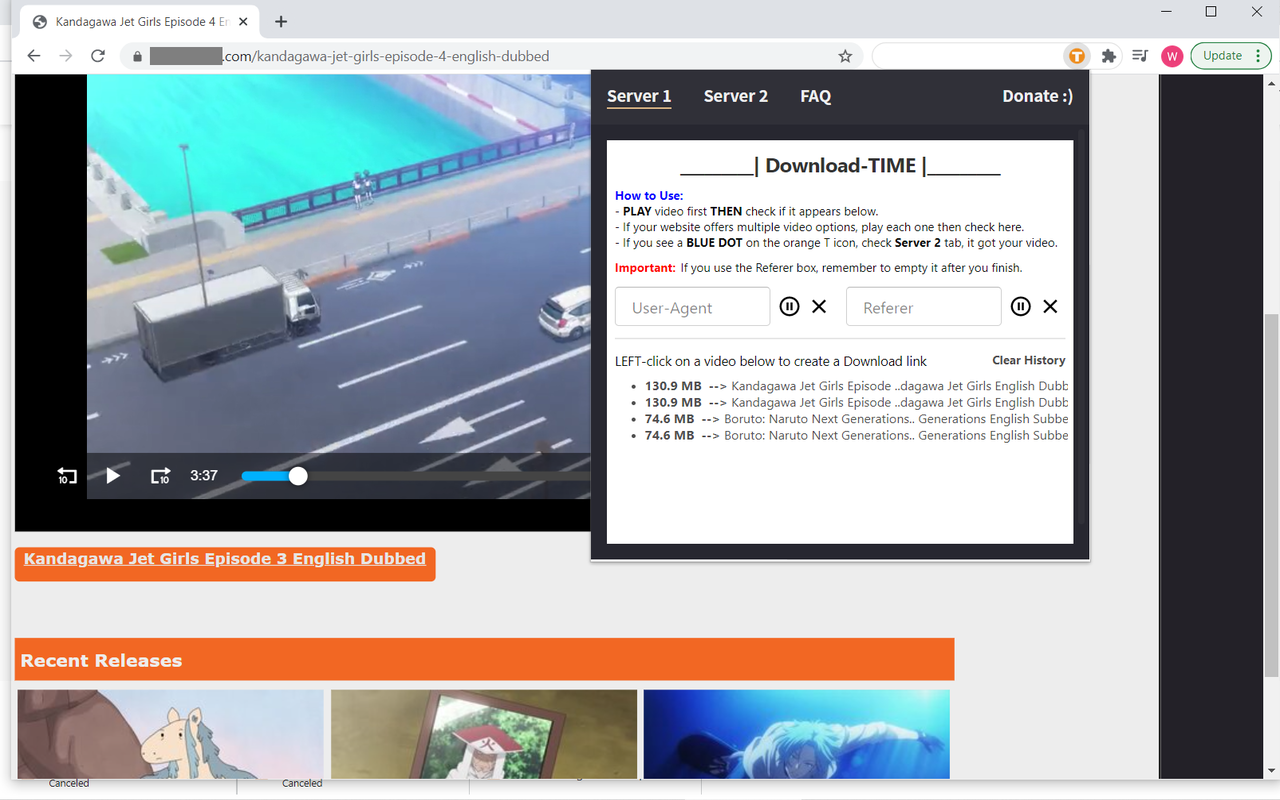Open the three-dot menu on the Update button
Viewport: 1280px width, 800px height.
tap(1257, 55)
